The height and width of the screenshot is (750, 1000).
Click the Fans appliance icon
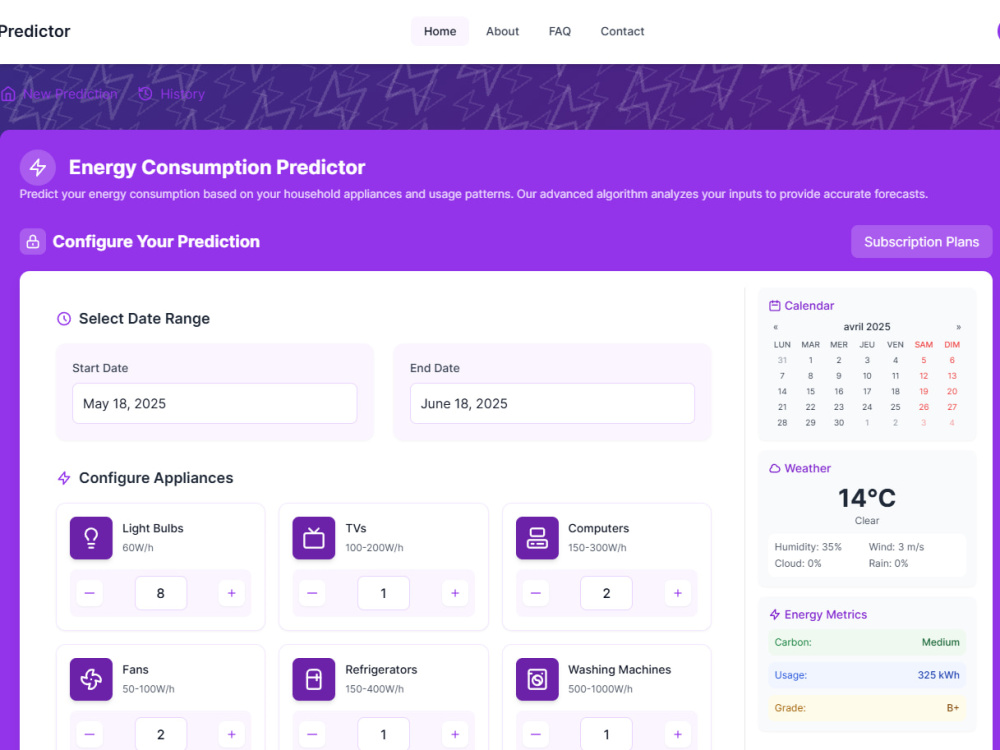click(x=91, y=679)
